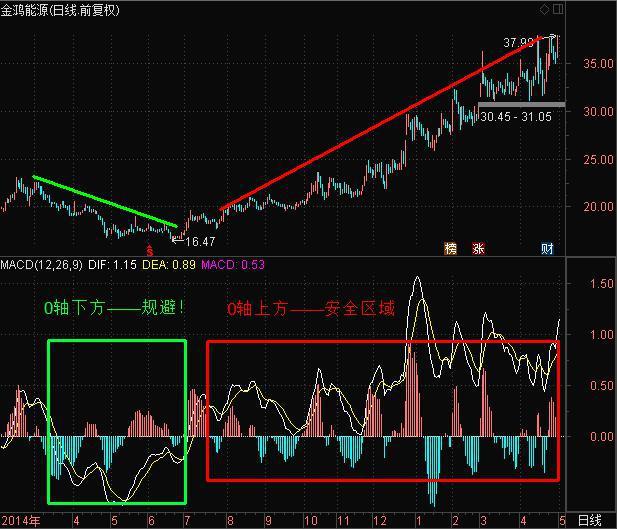Click the 16.47 low price arrow marker

point(196,241)
